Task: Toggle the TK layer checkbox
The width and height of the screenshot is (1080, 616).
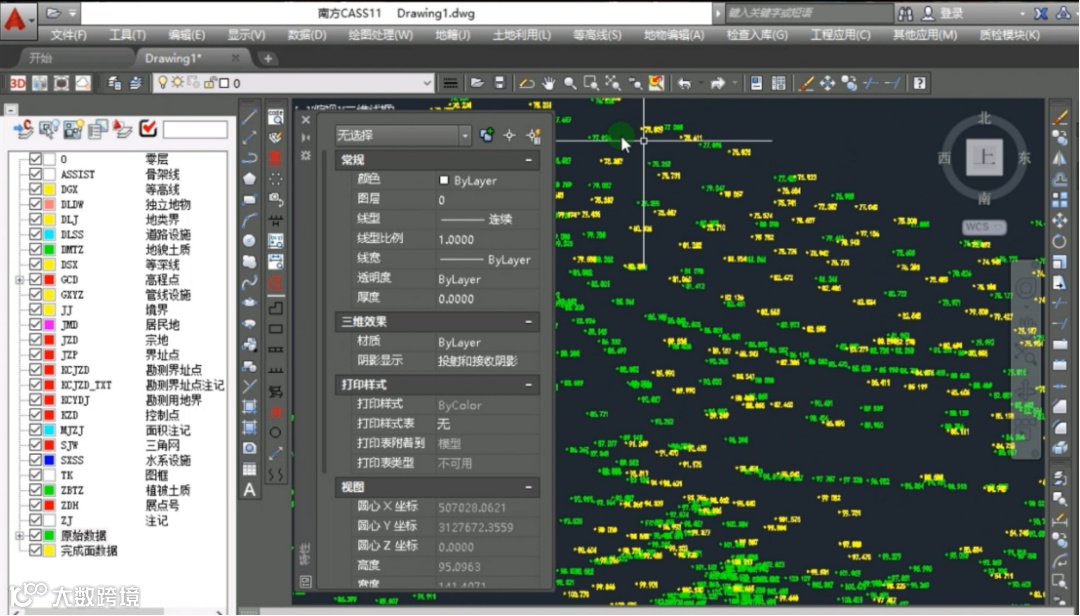Action: point(35,475)
